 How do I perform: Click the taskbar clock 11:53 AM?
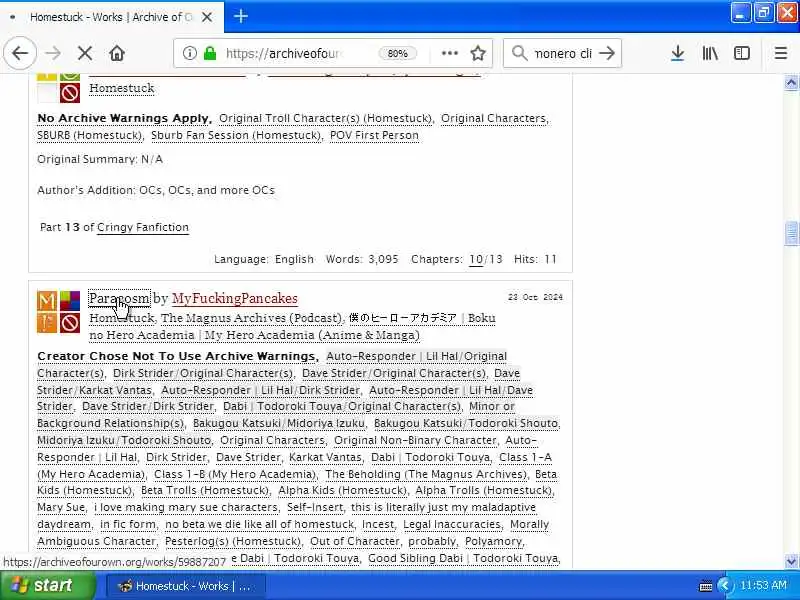click(763, 586)
